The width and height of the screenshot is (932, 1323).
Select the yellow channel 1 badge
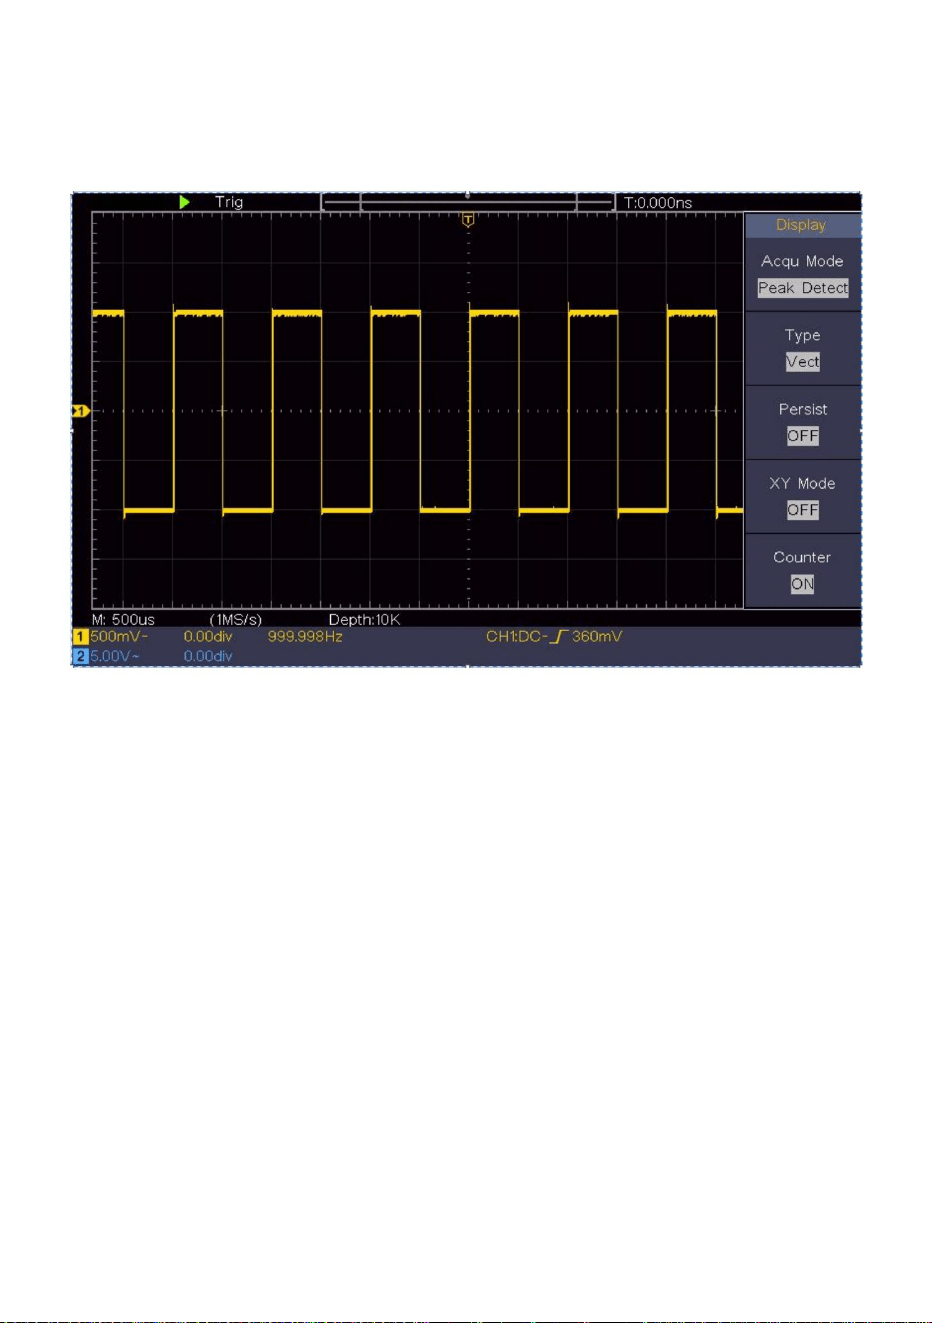pos(80,637)
